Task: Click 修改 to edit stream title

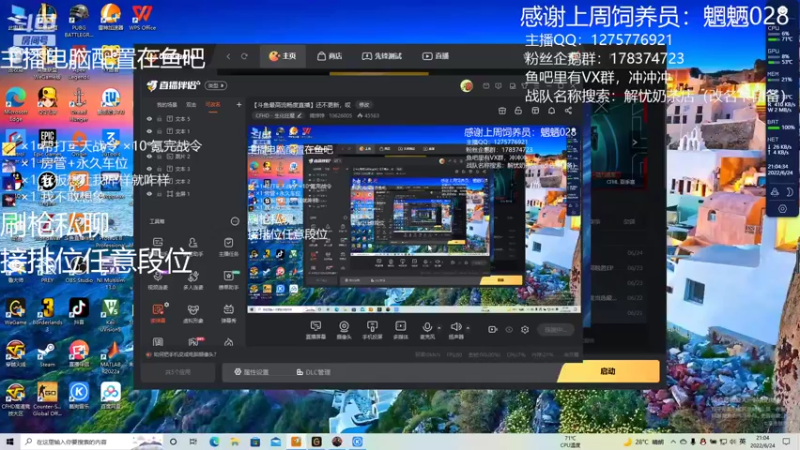Action: coord(364,105)
